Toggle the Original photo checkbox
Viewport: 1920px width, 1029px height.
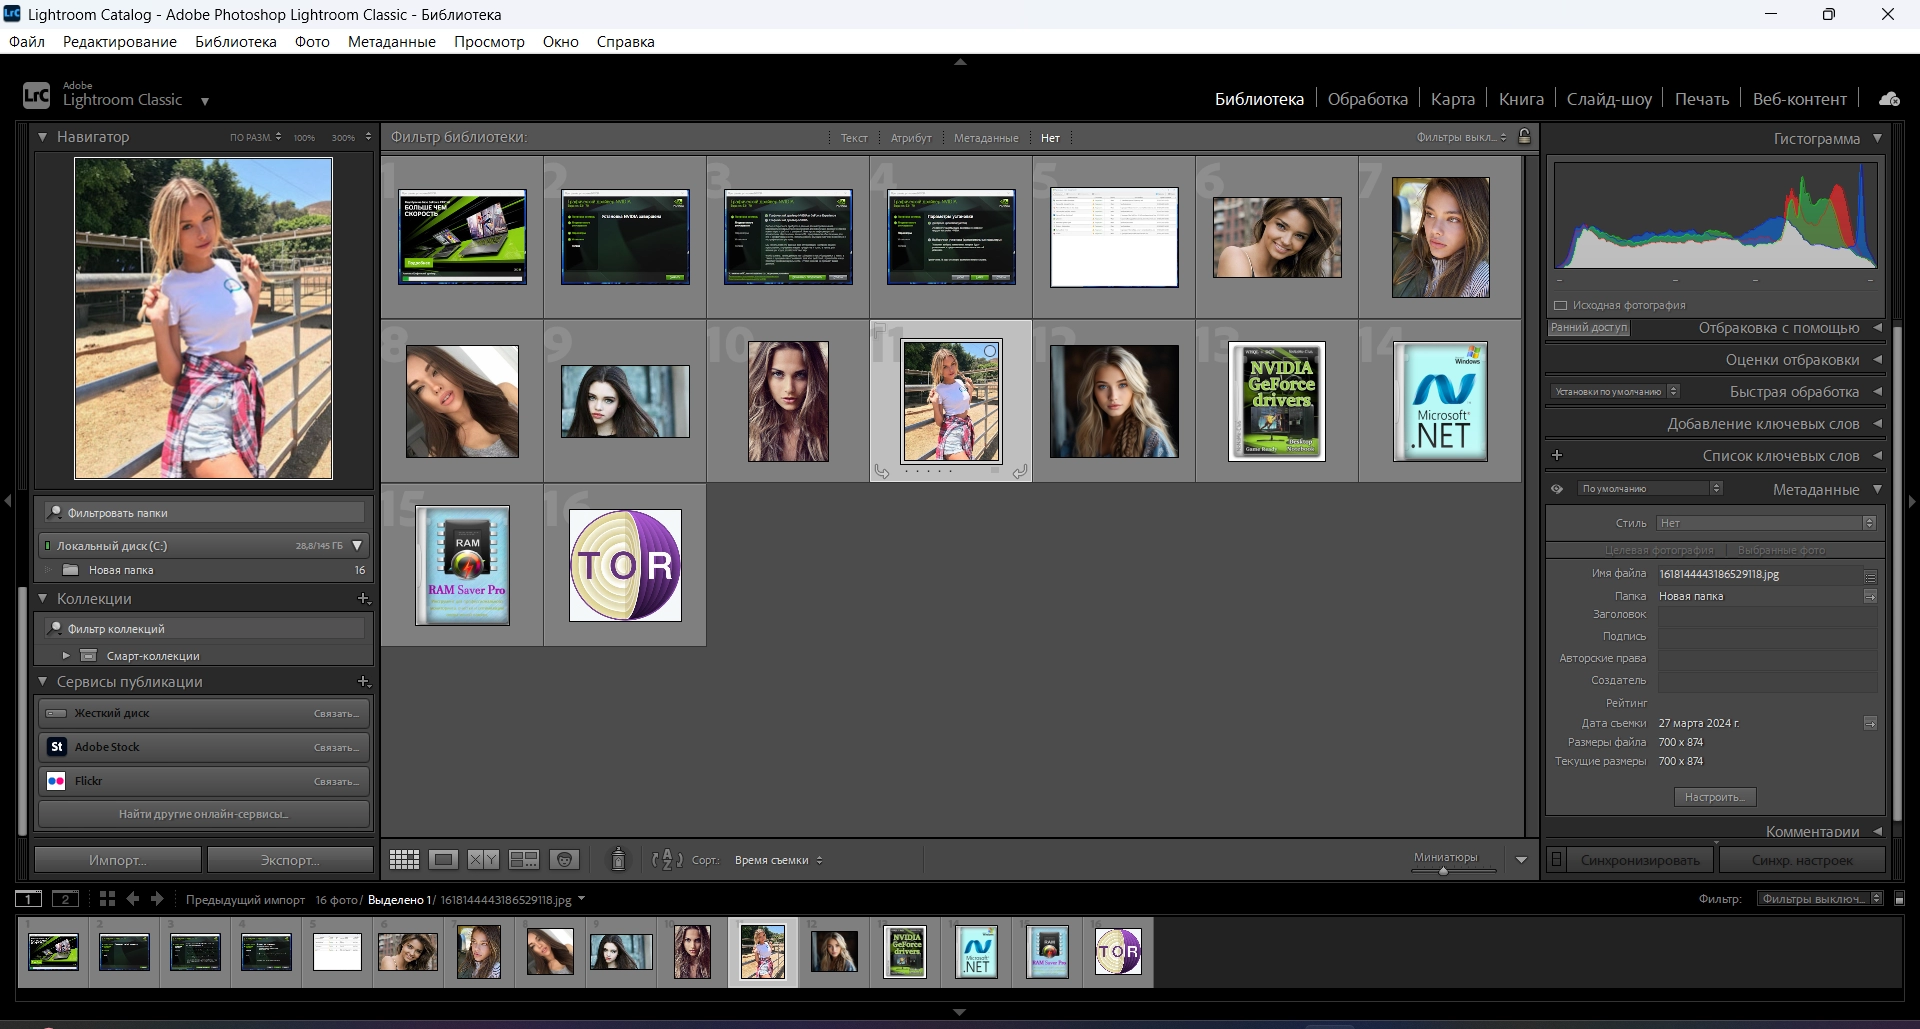click(1560, 305)
